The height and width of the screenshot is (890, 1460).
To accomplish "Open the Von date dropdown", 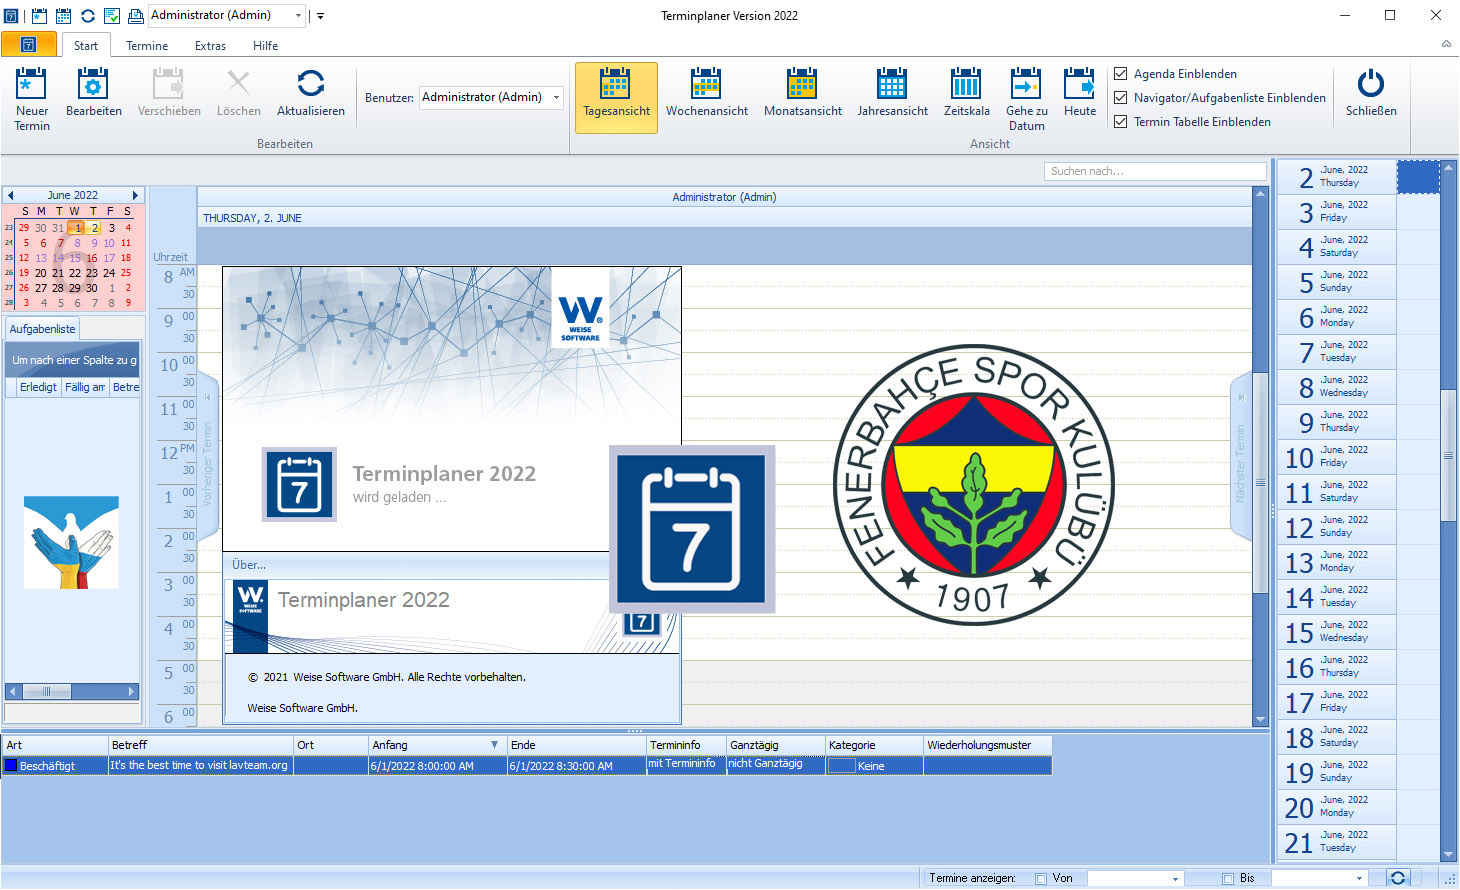I will point(1175,879).
